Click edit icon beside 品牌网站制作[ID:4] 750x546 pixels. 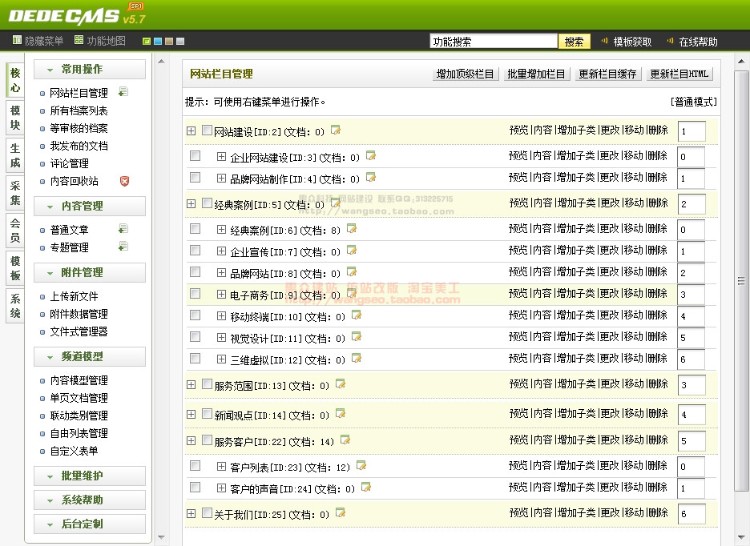(371, 177)
